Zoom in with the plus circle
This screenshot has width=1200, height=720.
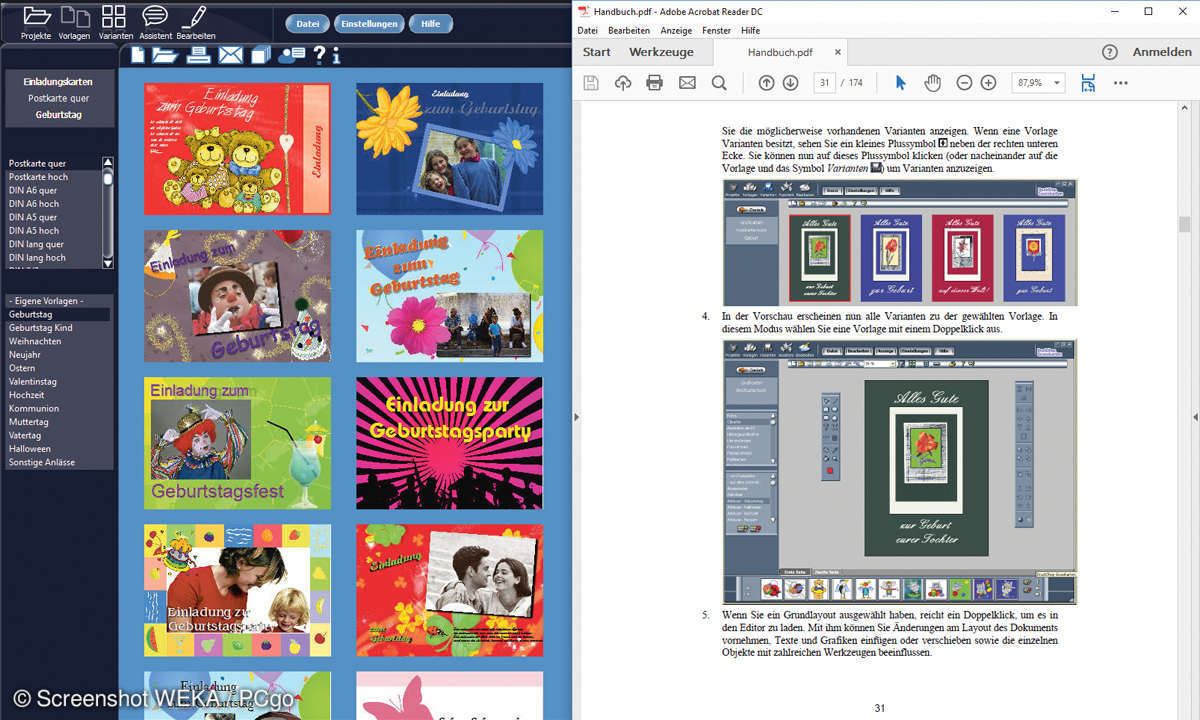[988, 83]
